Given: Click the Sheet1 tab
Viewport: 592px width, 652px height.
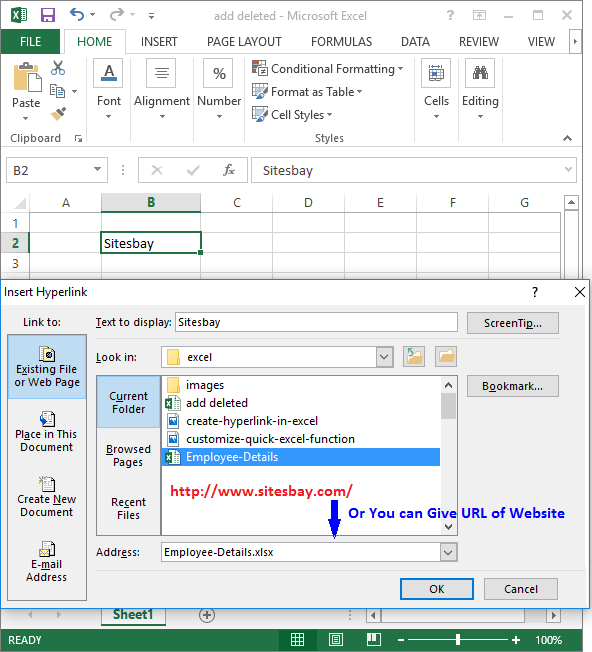Looking at the screenshot, I should pyautogui.click(x=133, y=615).
